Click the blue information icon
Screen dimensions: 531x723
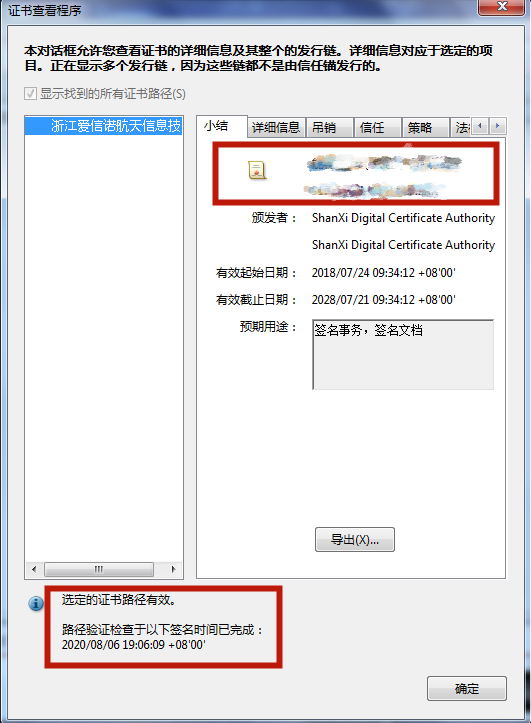tap(36, 603)
